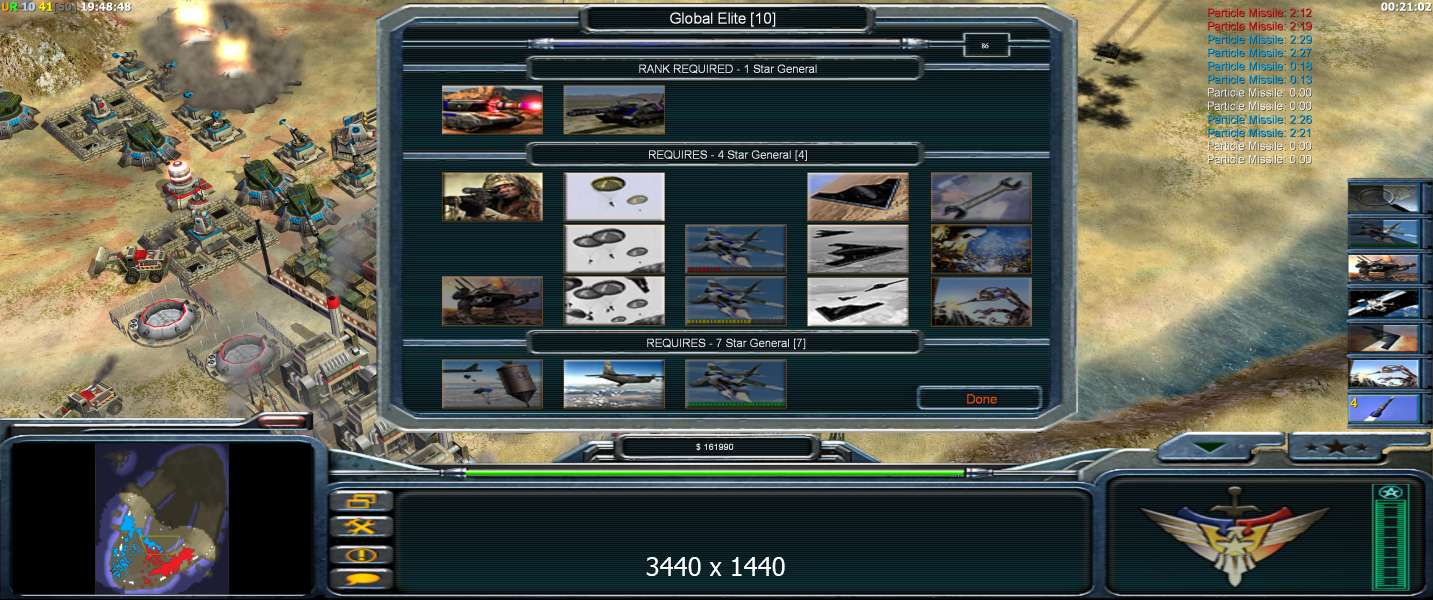
Task: Select the two stealth bombers icon
Action: tap(858, 249)
